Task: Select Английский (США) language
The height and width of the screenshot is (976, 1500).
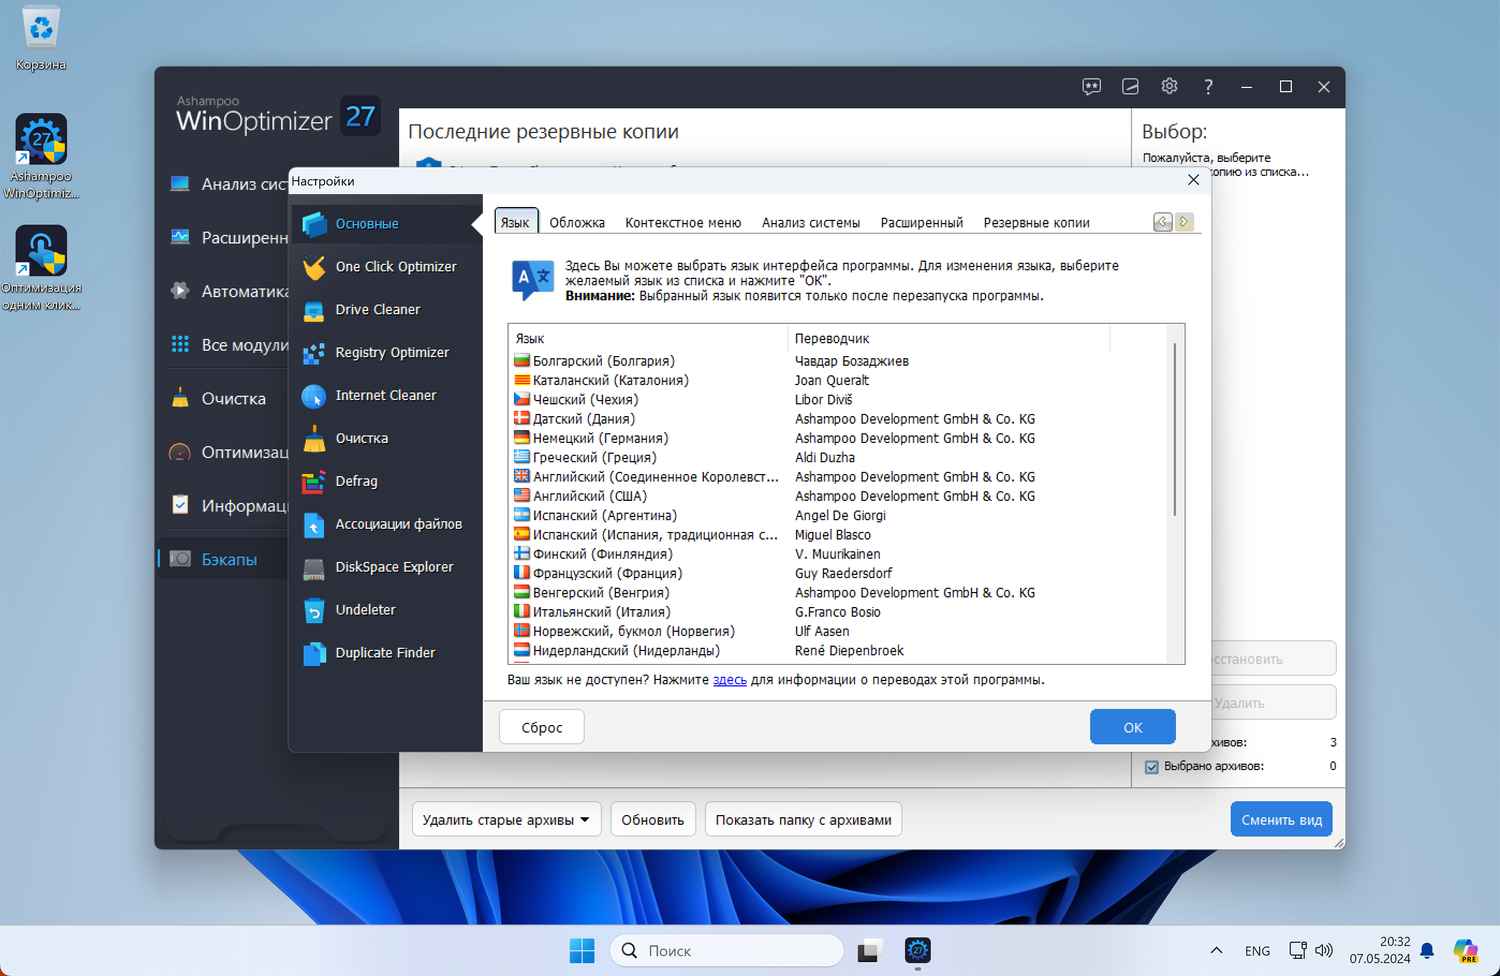Action: (x=580, y=496)
